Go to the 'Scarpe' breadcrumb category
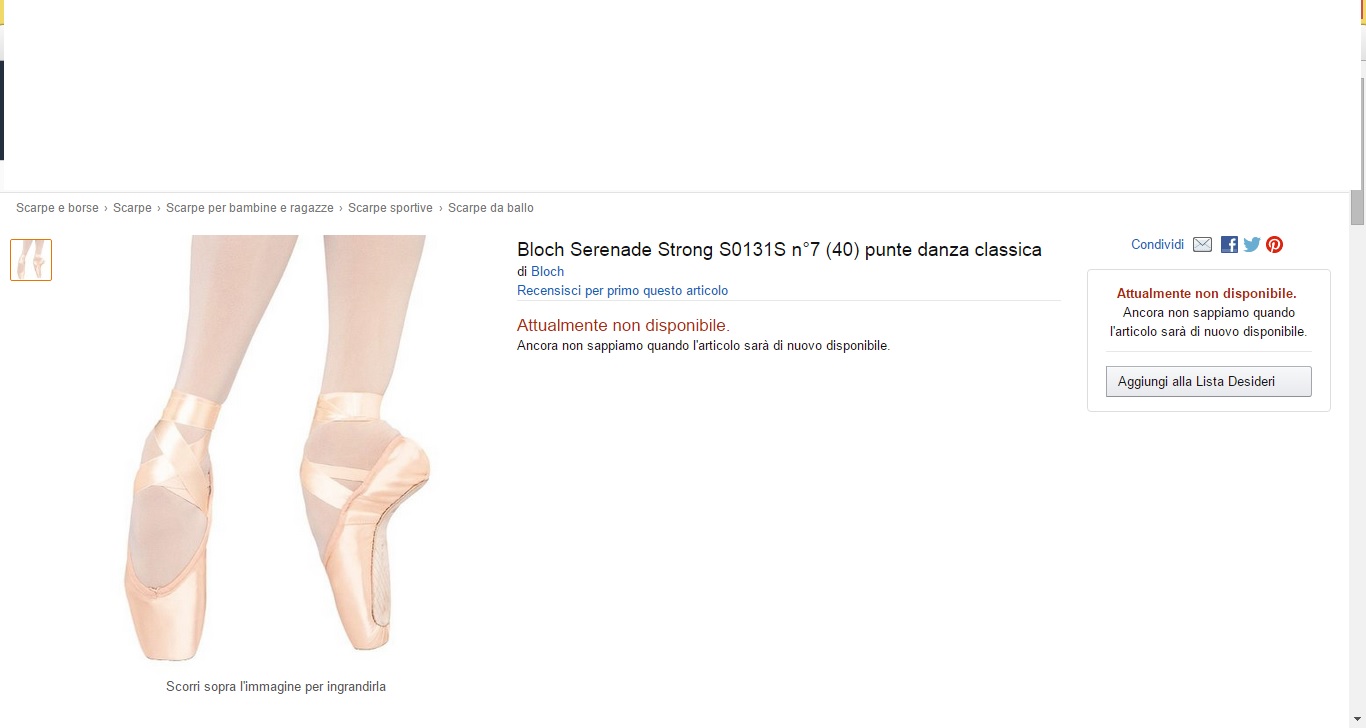Viewport: 1366px width, 728px height. pos(132,208)
